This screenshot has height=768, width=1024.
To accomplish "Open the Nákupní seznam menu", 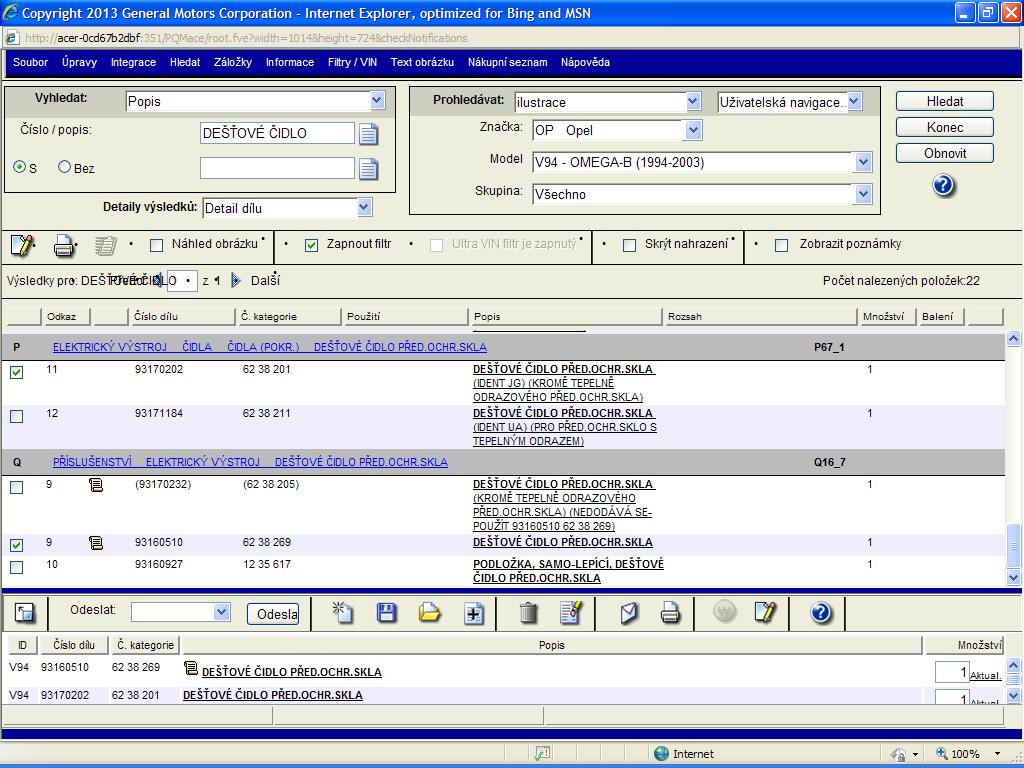I will (x=507, y=62).
